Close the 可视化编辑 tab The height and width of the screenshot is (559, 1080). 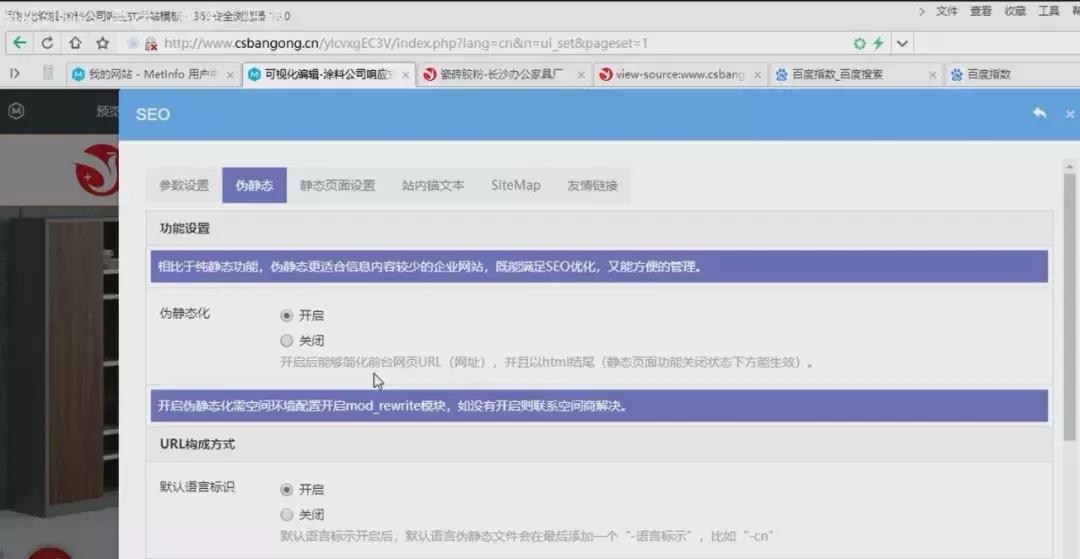pyautogui.click(x=406, y=75)
